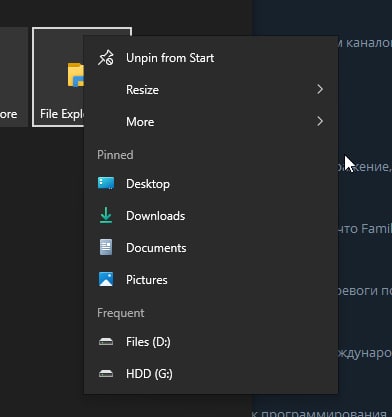The image size is (392, 417).
Task: Click the drive icon beside Files (D:)
Action: point(106,341)
